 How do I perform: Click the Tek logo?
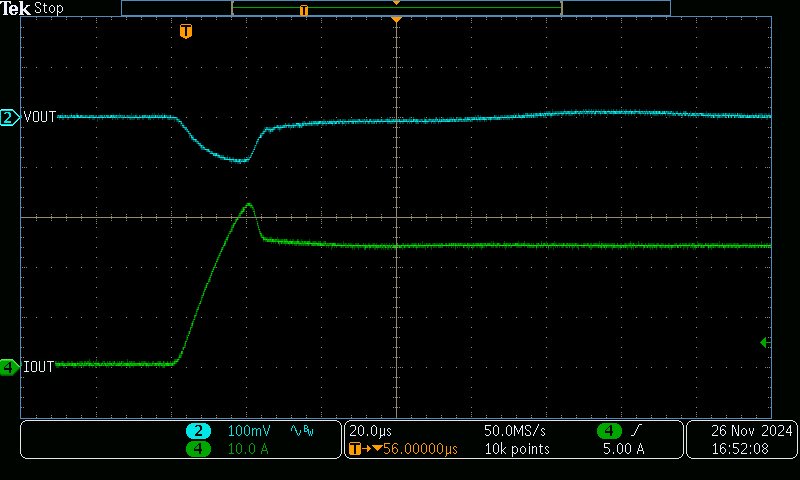(x=16, y=8)
